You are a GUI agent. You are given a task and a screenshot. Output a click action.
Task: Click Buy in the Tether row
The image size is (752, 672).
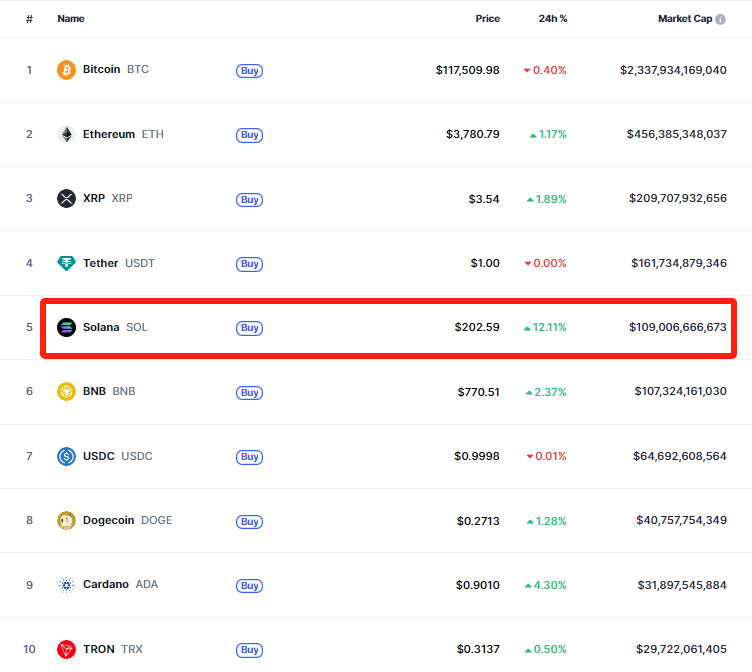(x=249, y=264)
